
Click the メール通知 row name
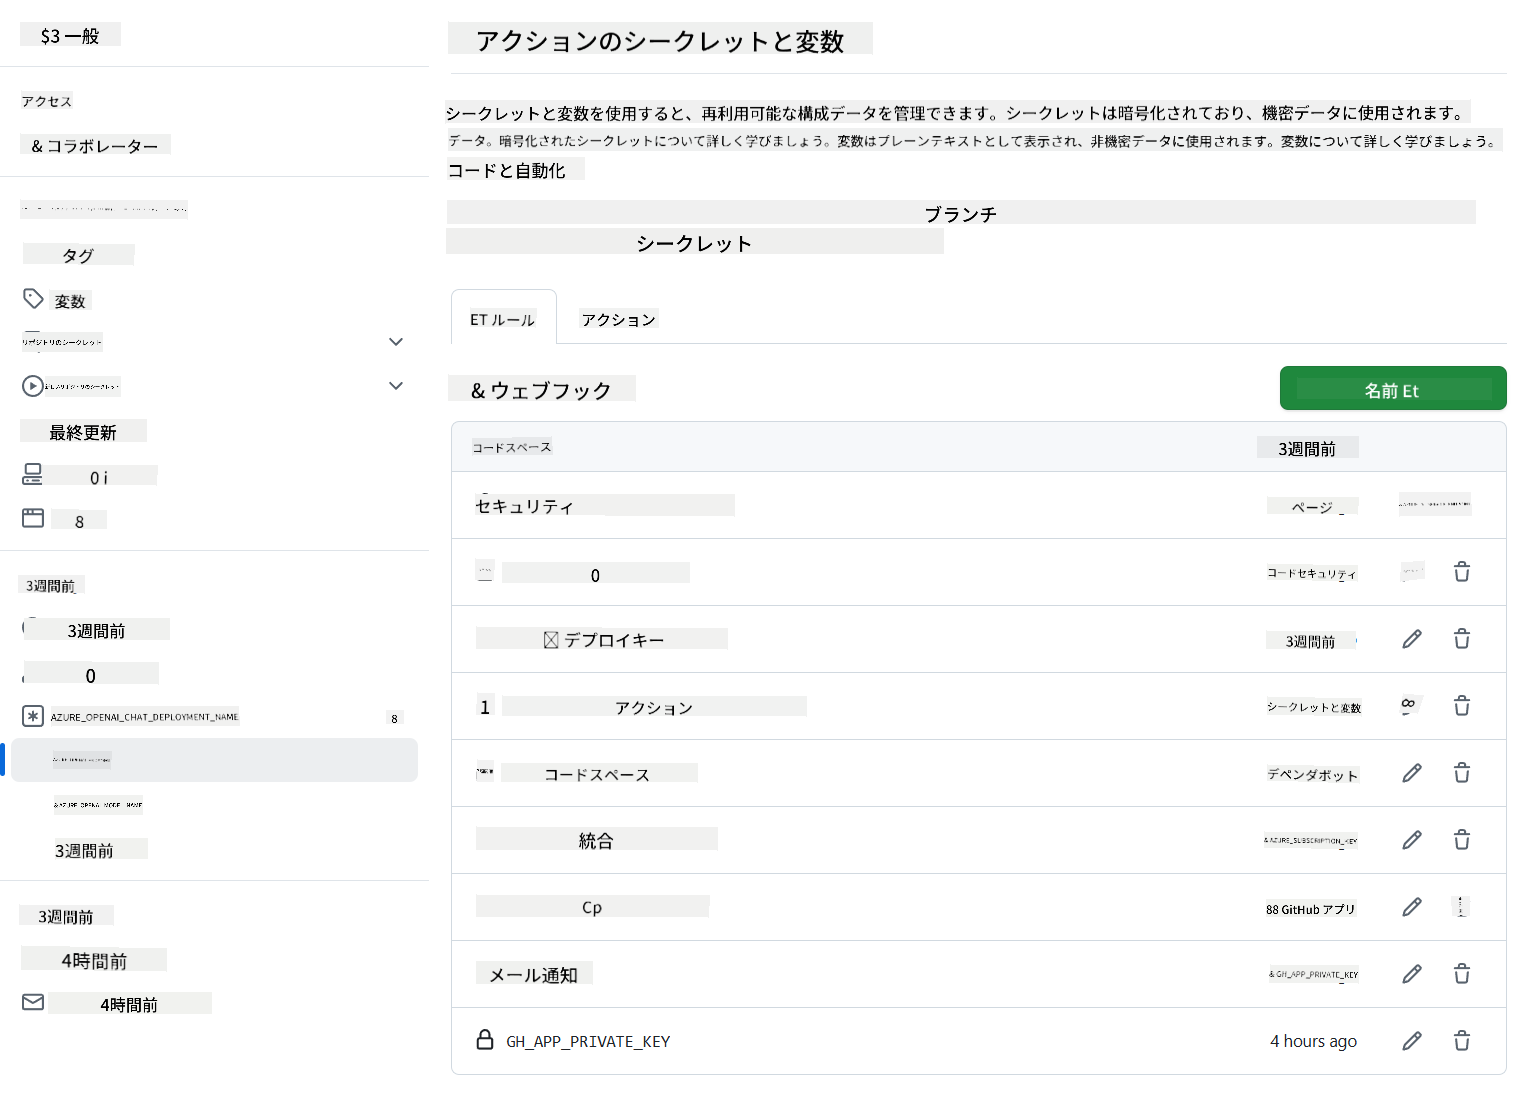point(534,974)
